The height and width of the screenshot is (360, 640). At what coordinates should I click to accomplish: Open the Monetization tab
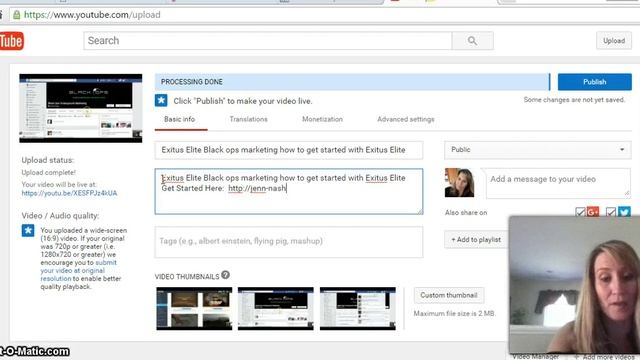(322, 120)
